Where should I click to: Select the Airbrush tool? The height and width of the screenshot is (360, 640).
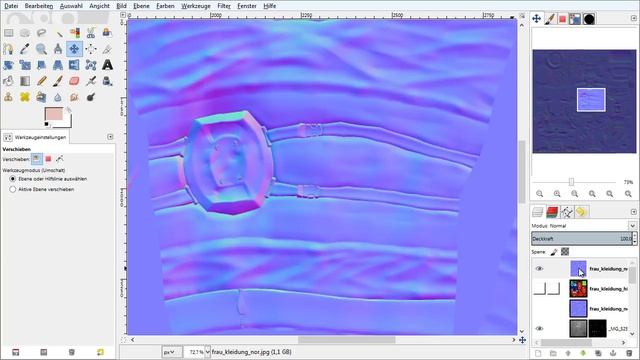coord(91,81)
